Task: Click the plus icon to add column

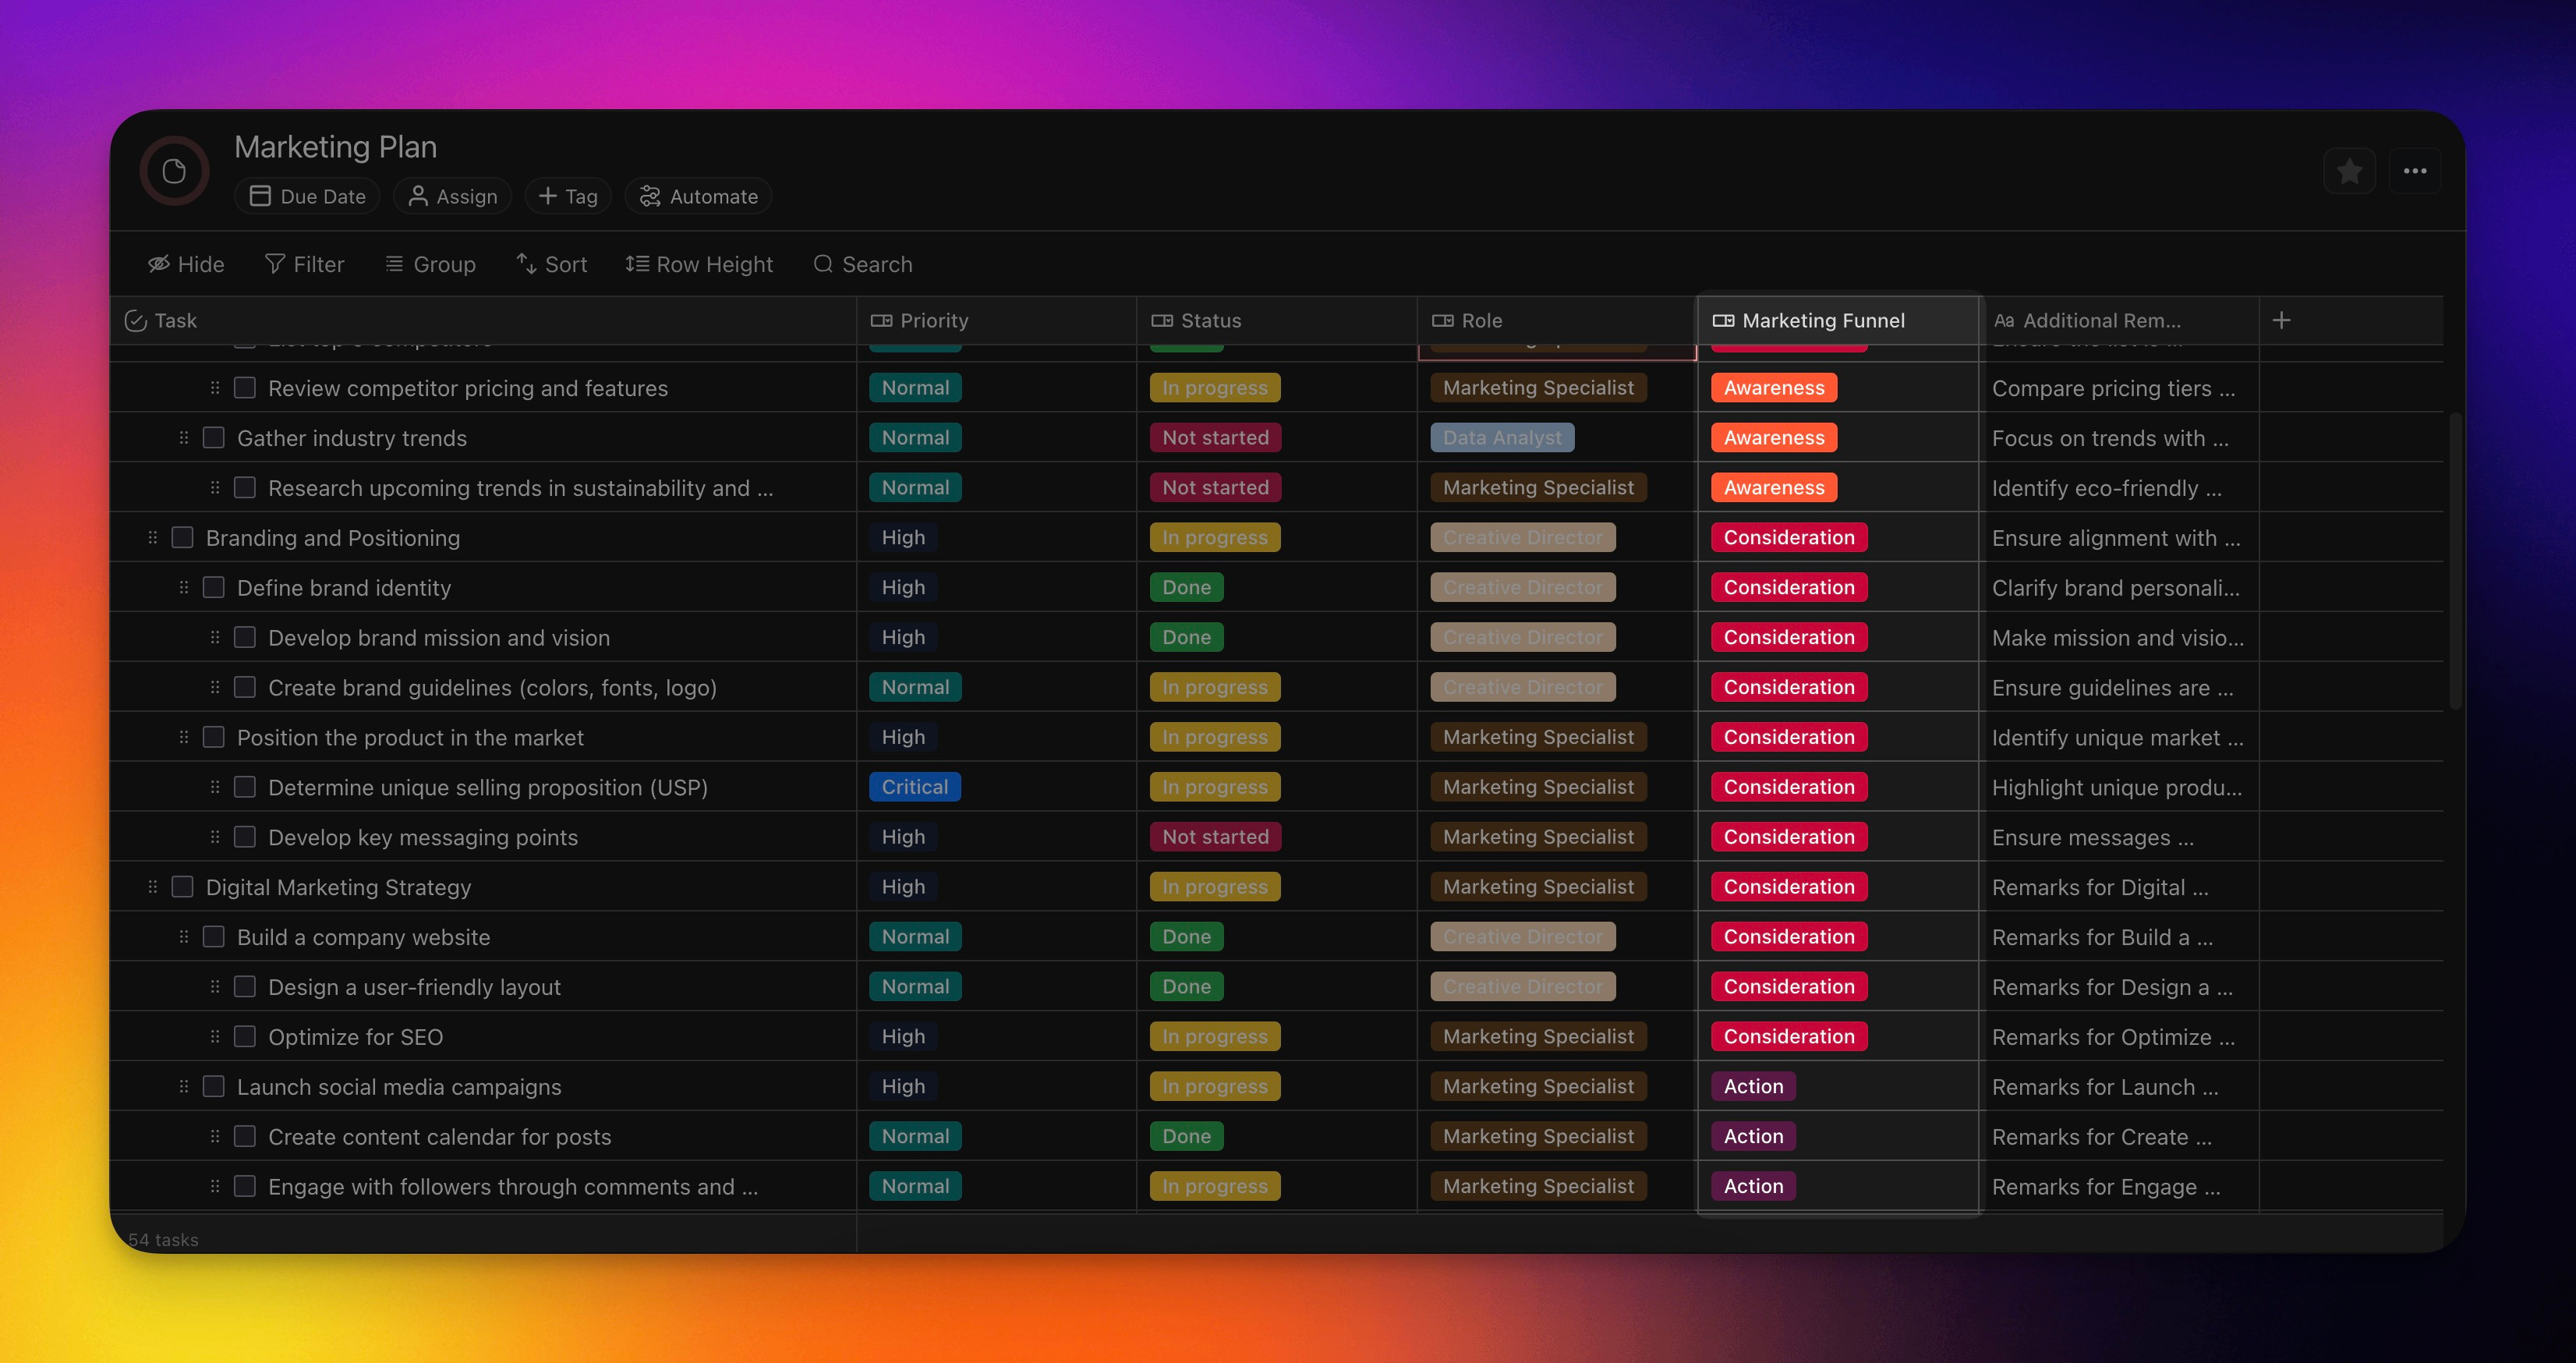Action: coord(2281,320)
